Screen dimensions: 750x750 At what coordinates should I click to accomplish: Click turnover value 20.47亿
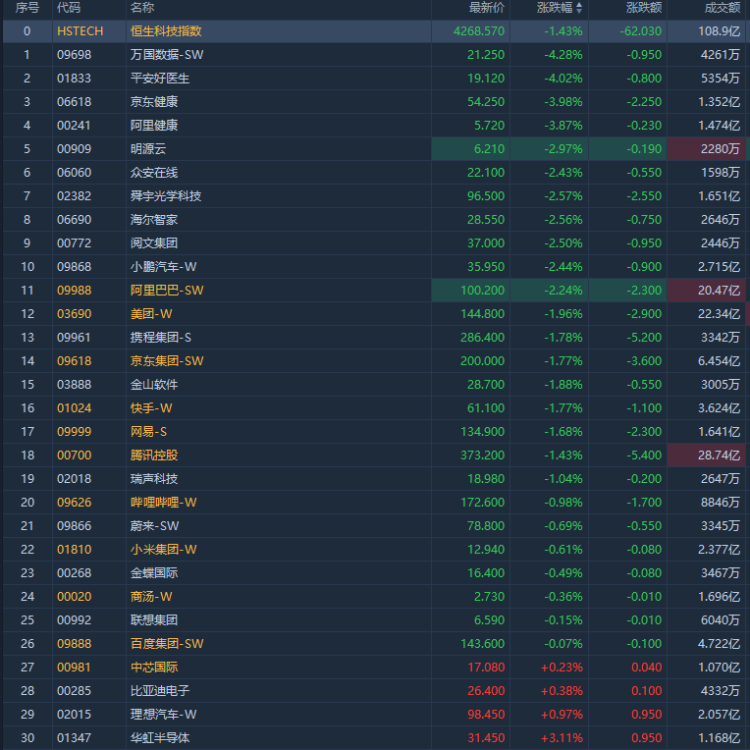[719, 290]
